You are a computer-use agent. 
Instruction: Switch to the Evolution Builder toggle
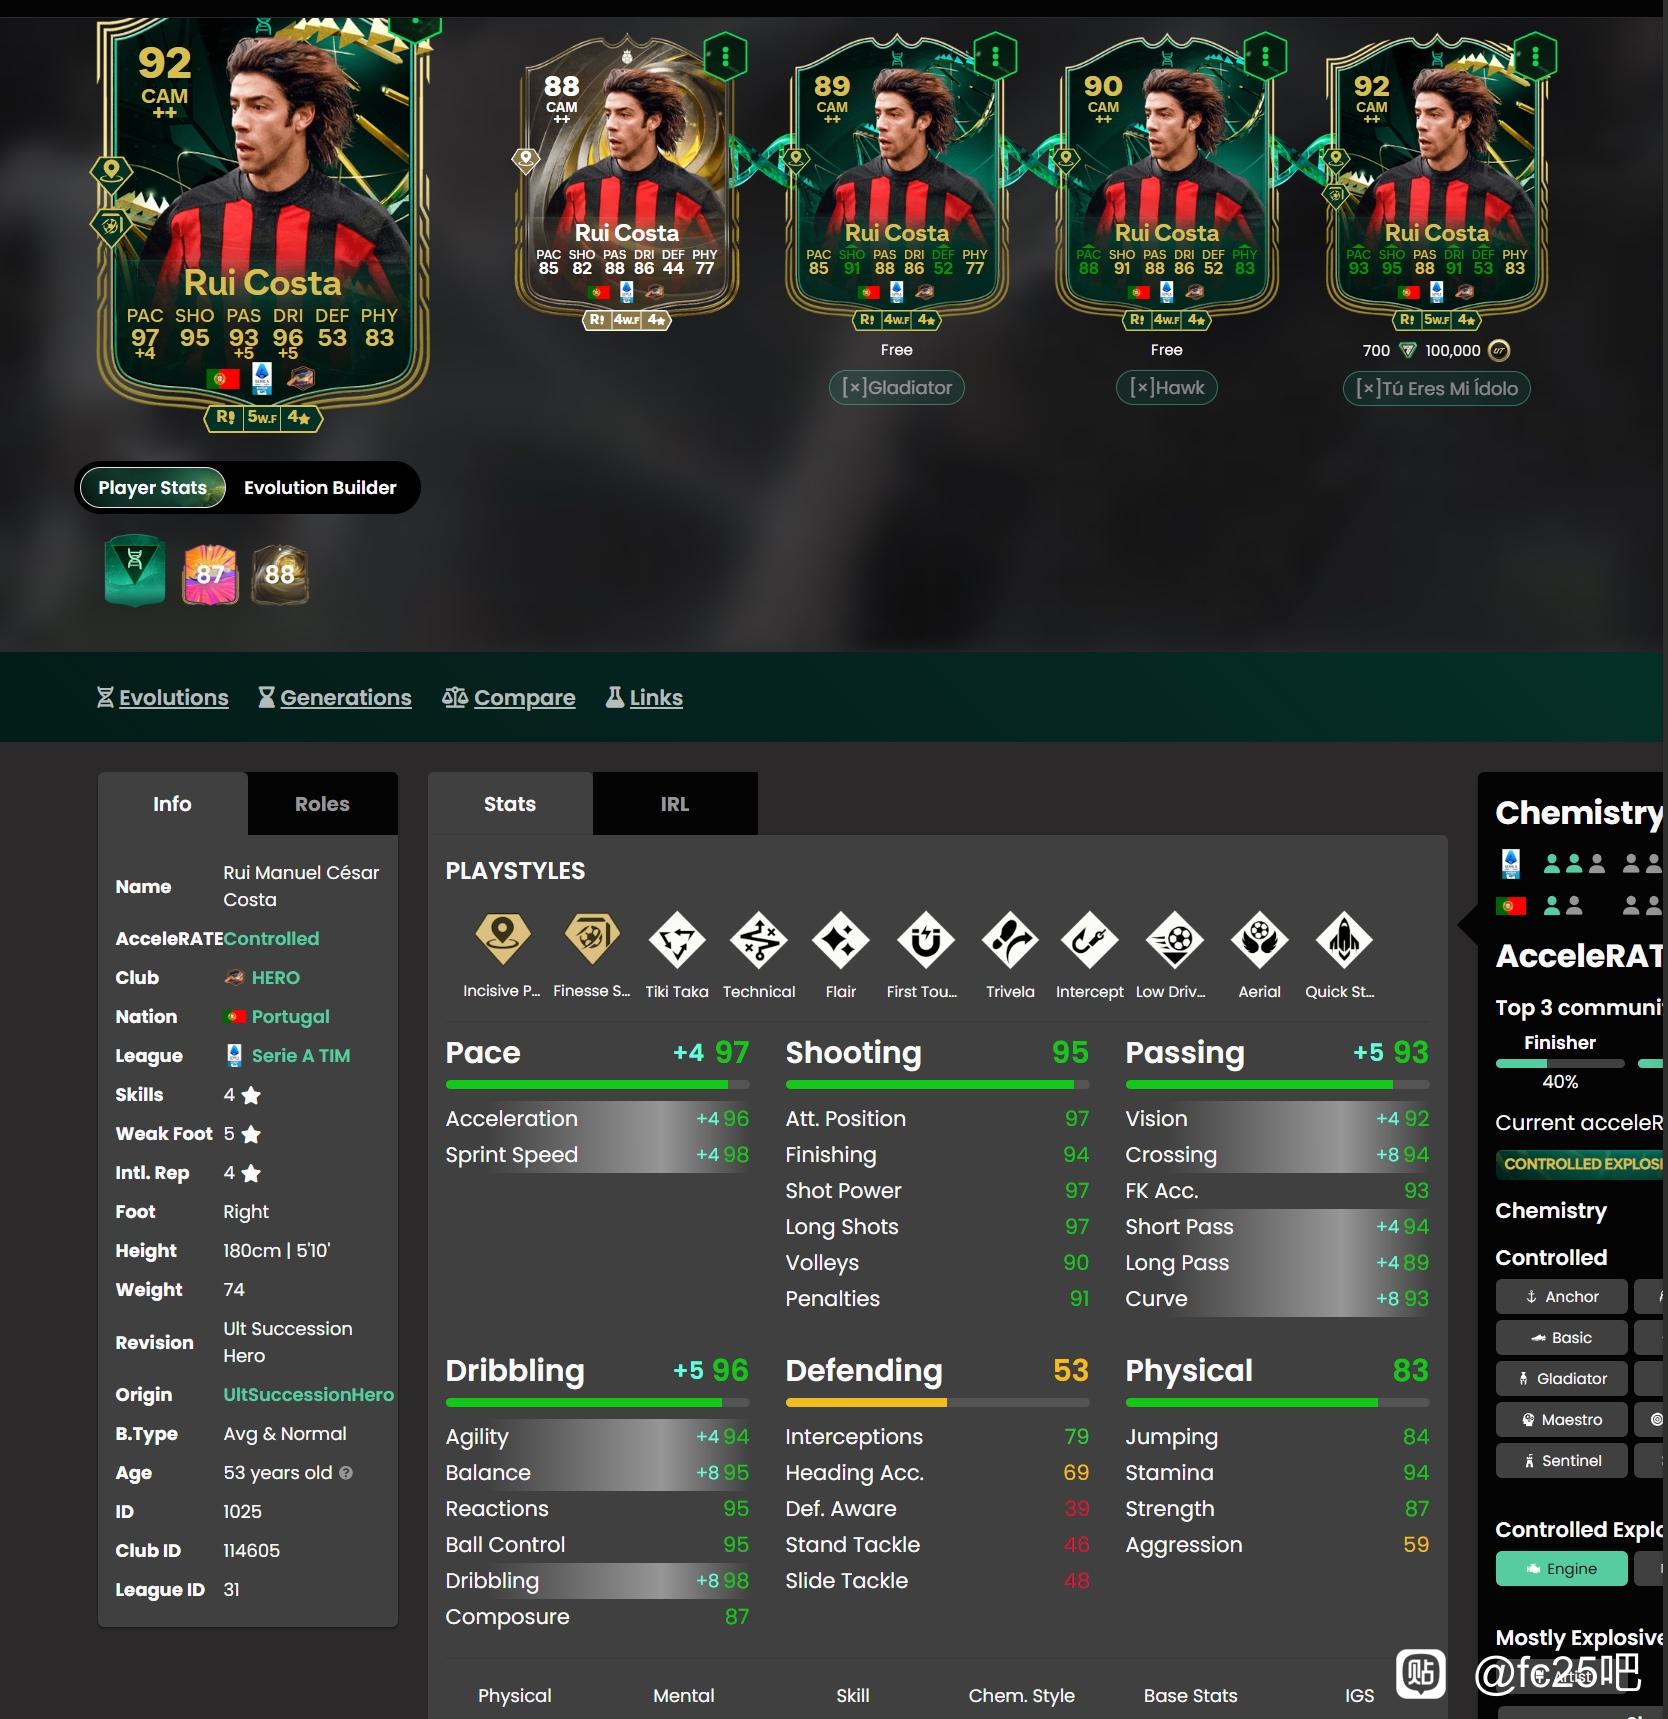click(x=320, y=488)
